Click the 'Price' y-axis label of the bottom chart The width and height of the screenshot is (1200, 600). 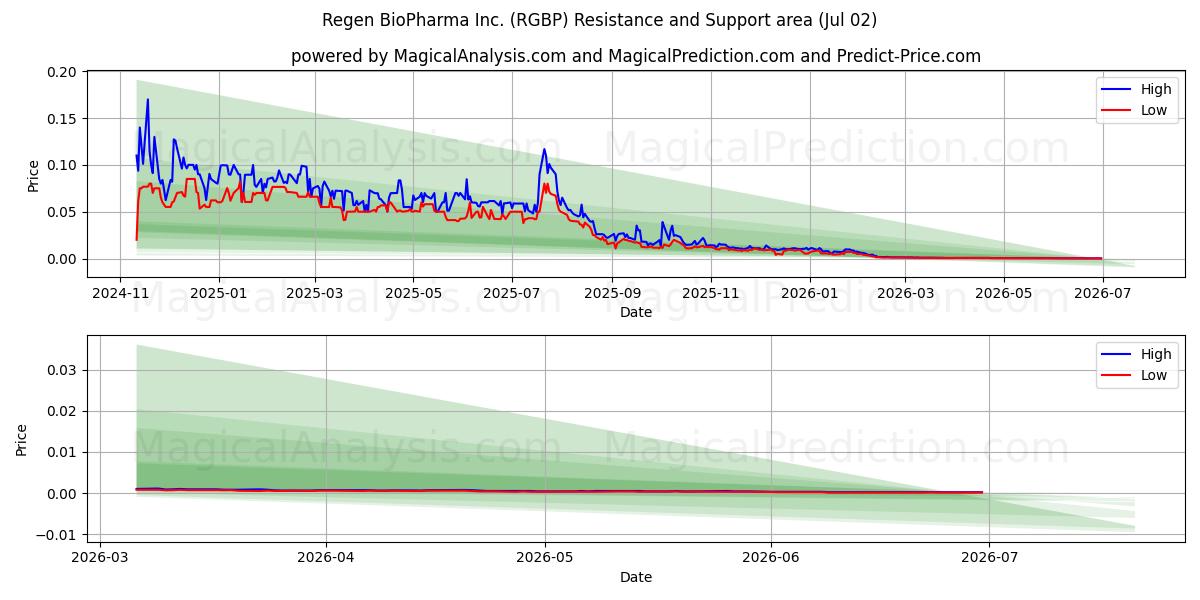pyautogui.click(x=21, y=440)
